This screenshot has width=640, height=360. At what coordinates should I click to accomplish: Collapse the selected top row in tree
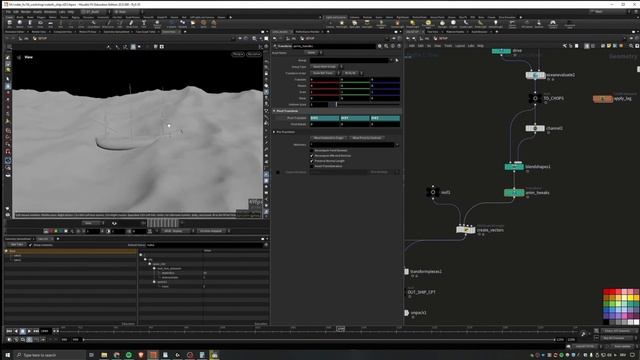coord(7,251)
